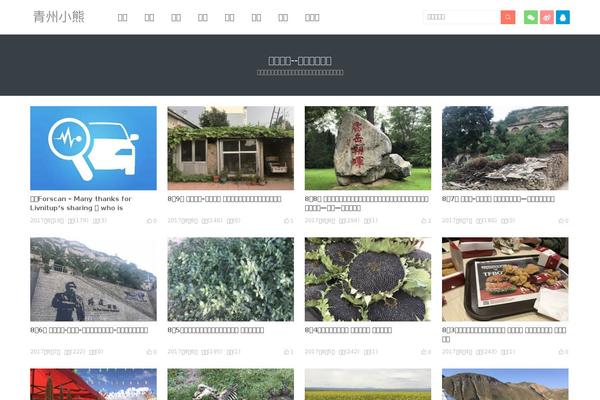The height and width of the screenshot is (400, 600).
Task: Open the post title starting with 8□5
Action: 216,330
